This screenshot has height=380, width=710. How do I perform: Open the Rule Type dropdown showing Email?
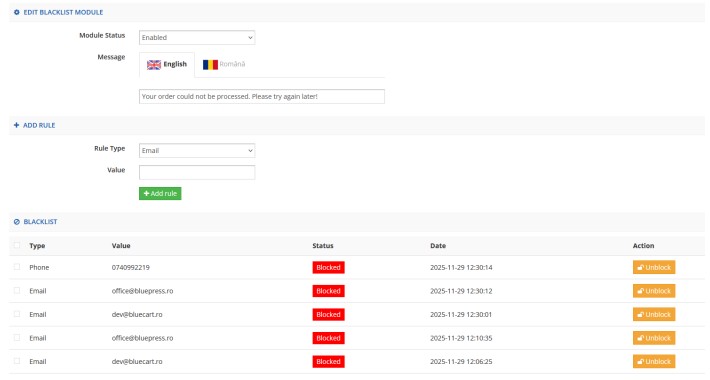[197, 151]
